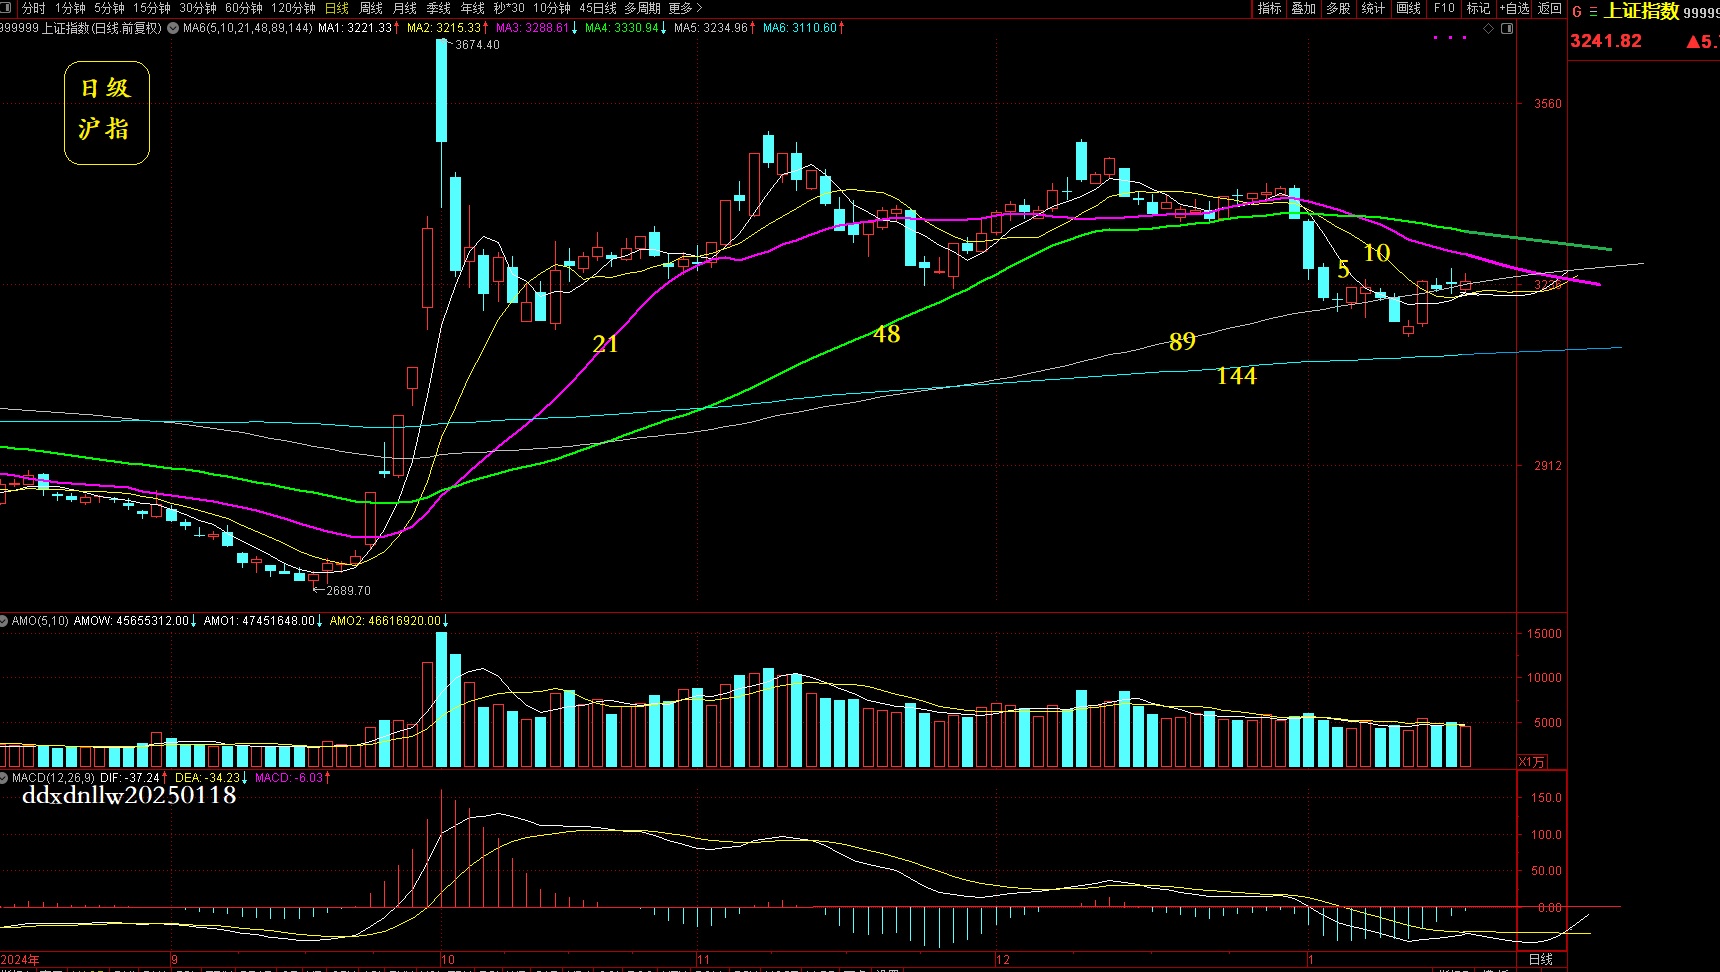This screenshot has width=1720, height=972.
Task: Click the magenta three-dot marker above chart
Action: pyautogui.click(x=1450, y=38)
